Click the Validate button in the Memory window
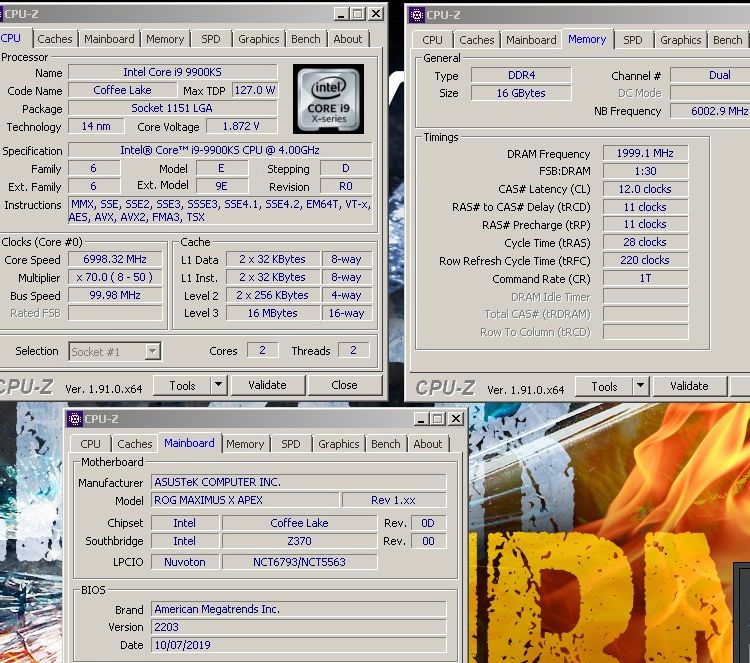 click(689, 386)
